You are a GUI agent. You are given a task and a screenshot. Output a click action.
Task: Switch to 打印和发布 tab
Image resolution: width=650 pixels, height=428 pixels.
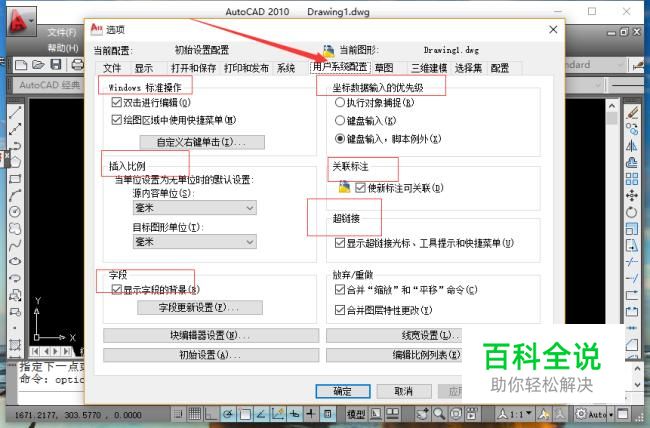pos(246,68)
